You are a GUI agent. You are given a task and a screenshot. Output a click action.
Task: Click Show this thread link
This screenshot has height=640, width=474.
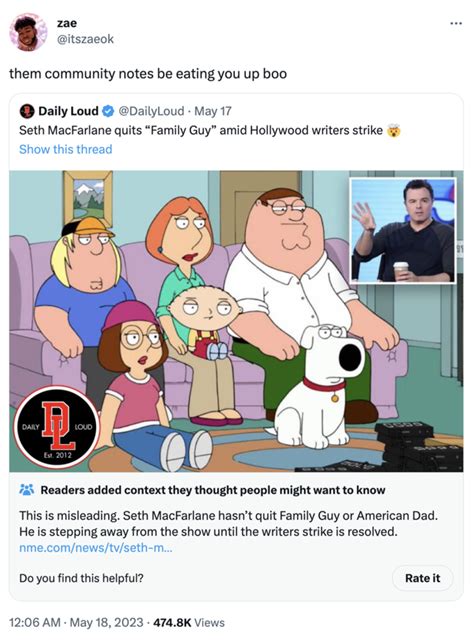66,149
